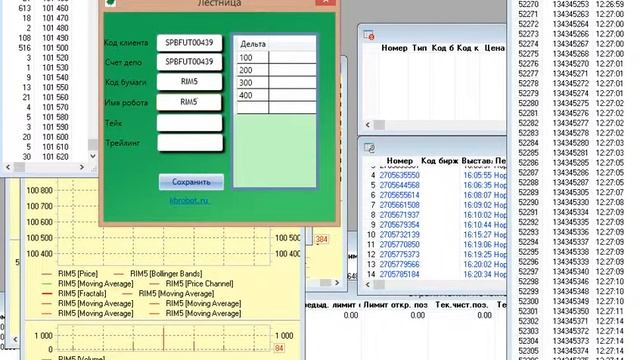Click the orders table icon above Номер Тип headers

[369, 36]
